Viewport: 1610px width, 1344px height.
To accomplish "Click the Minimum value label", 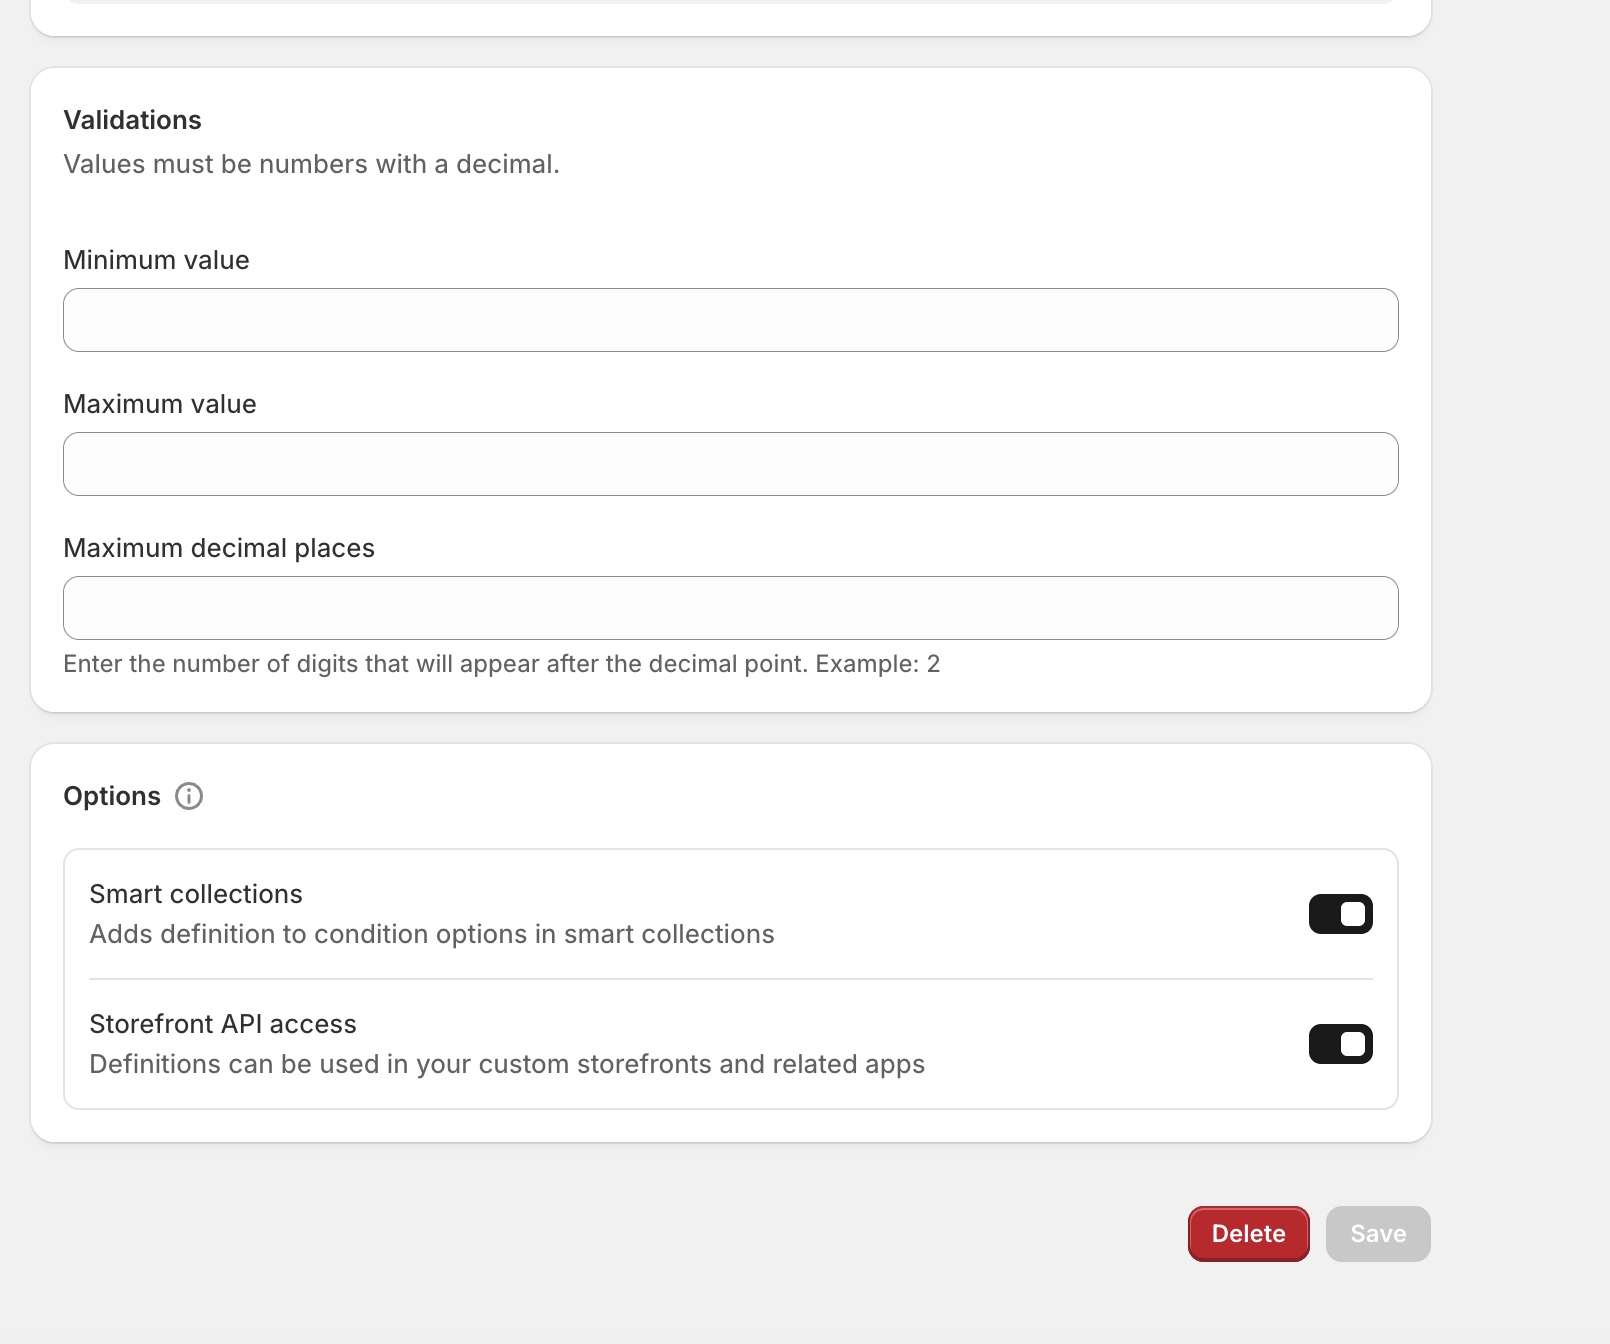I will coord(156,260).
